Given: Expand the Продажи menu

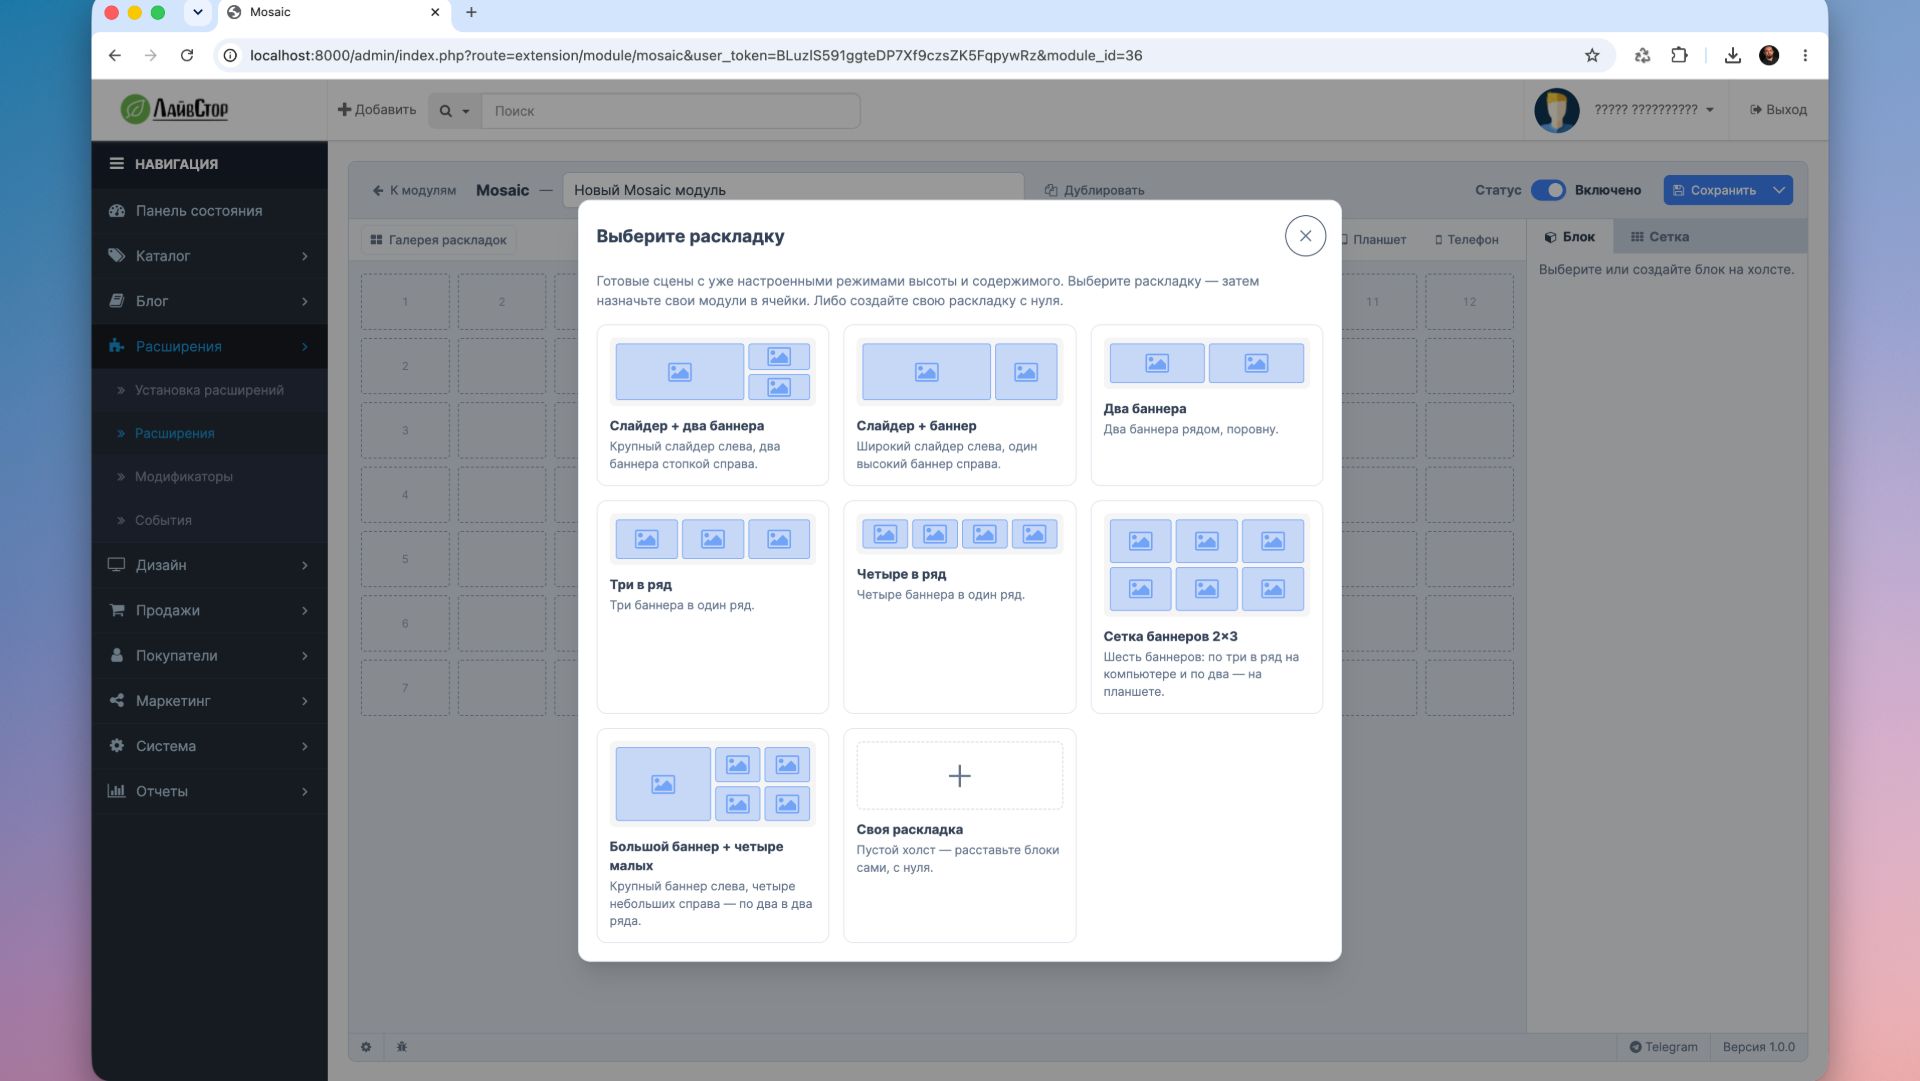Looking at the screenshot, I should [209, 610].
